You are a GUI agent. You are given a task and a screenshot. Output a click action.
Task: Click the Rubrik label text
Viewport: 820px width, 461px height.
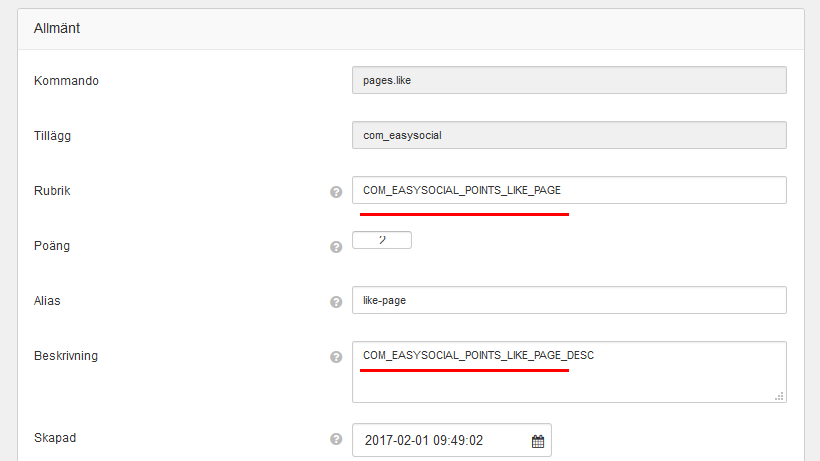coord(53,190)
